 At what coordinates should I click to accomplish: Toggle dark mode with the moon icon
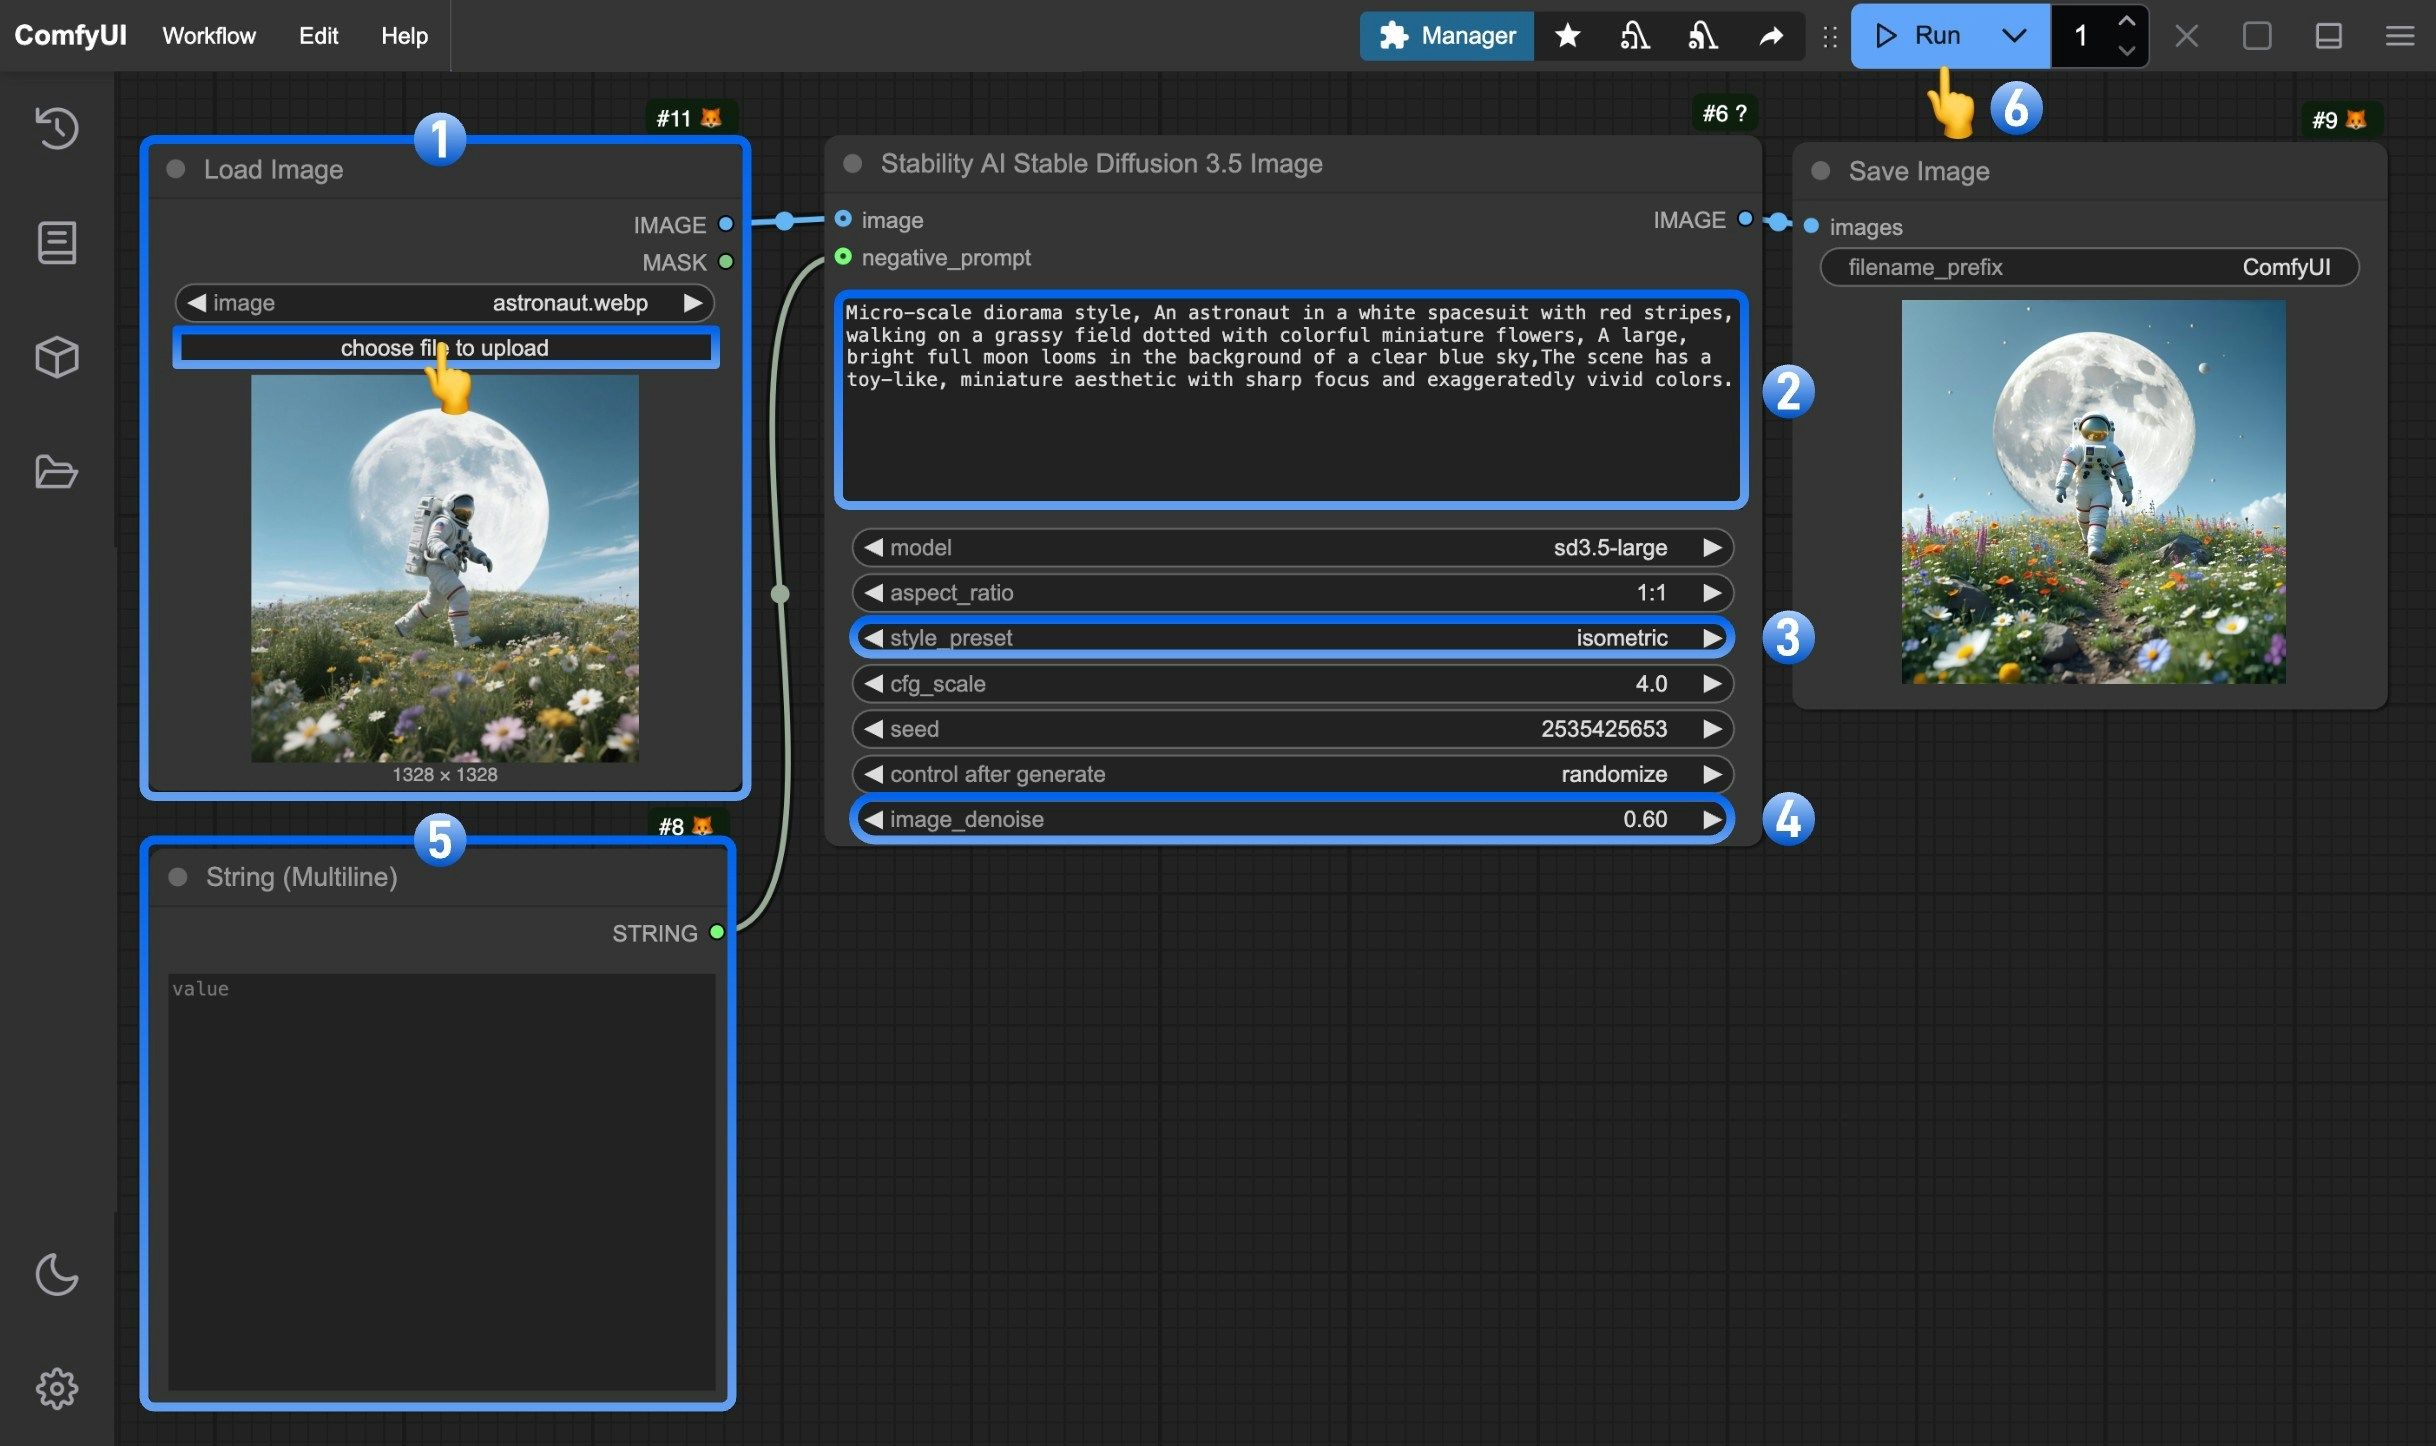pyautogui.click(x=57, y=1274)
